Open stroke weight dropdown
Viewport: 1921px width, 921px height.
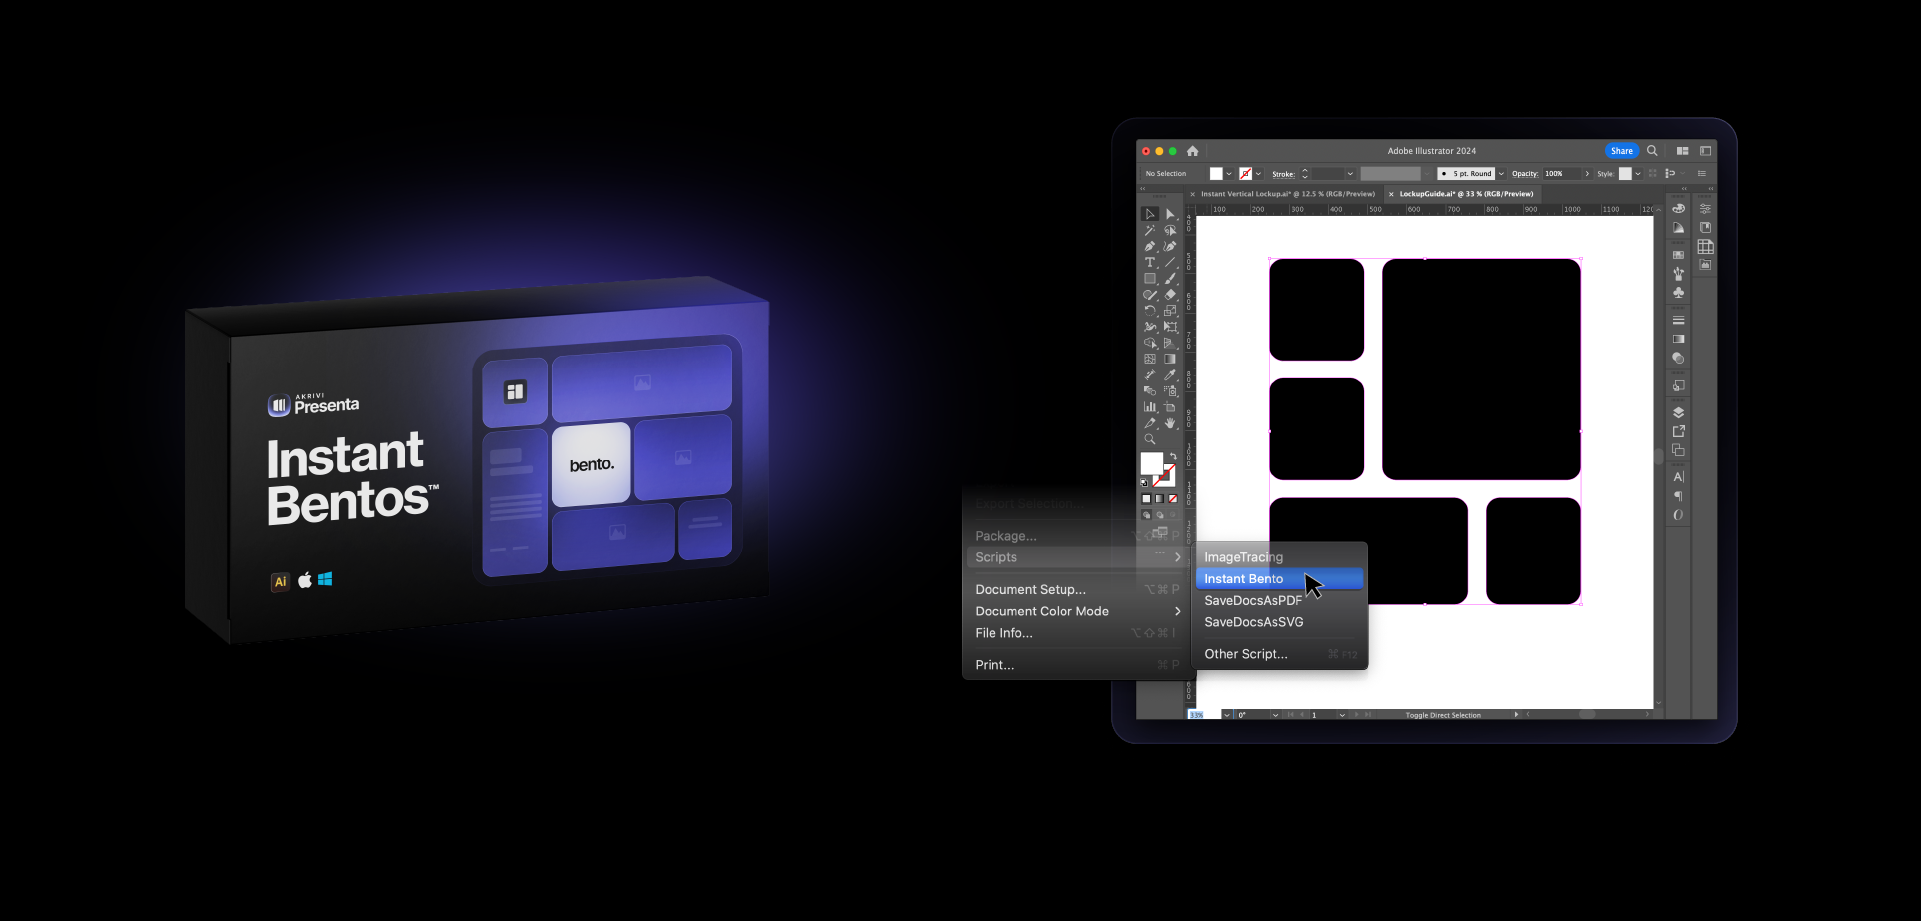tap(1350, 173)
